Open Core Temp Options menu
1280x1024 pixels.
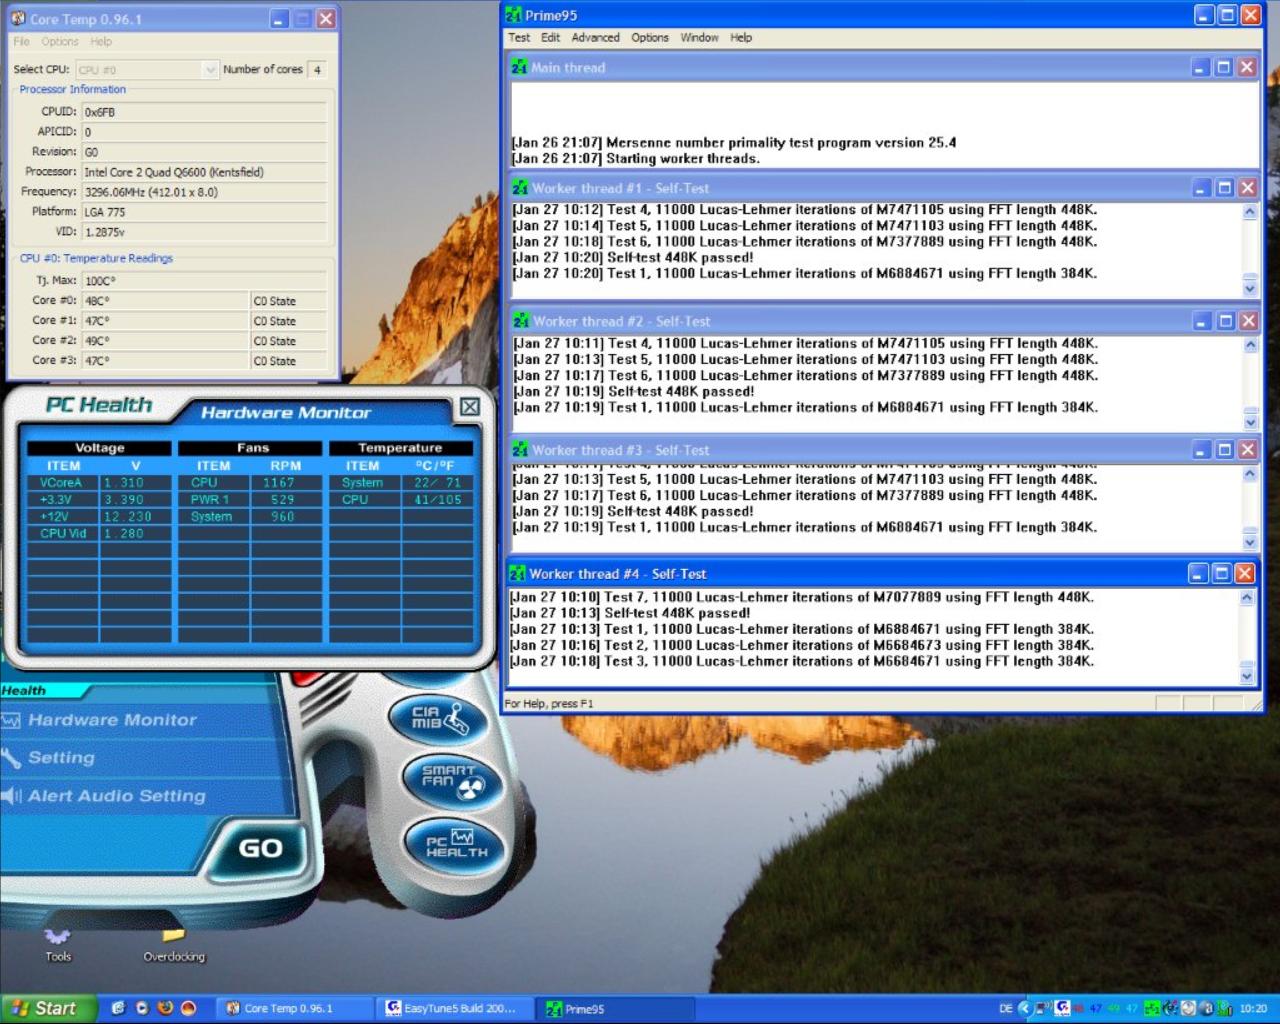coord(60,42)
